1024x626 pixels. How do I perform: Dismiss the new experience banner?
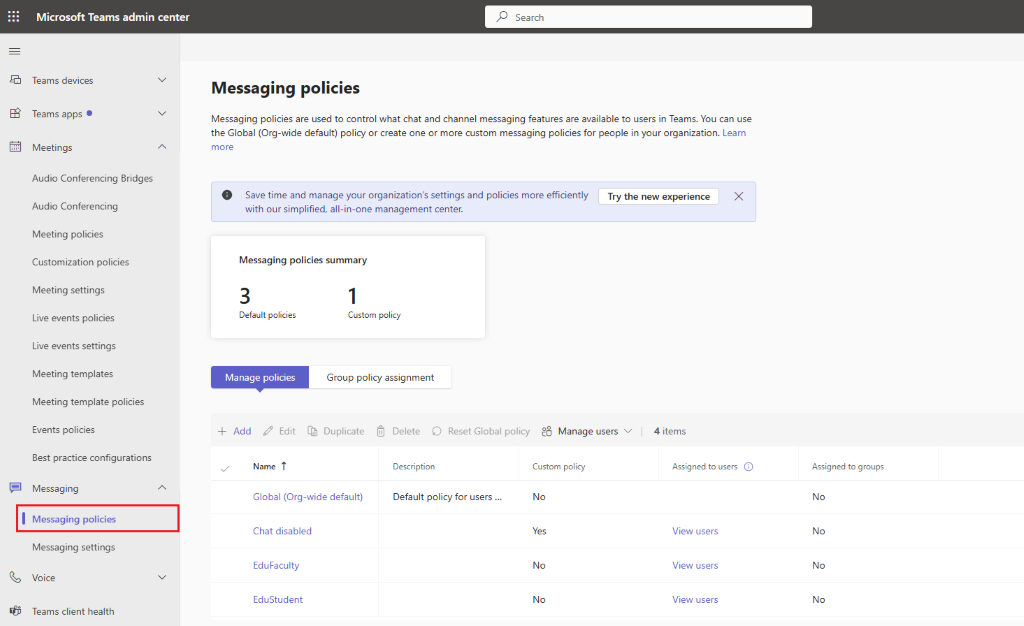tap(739, 196)
